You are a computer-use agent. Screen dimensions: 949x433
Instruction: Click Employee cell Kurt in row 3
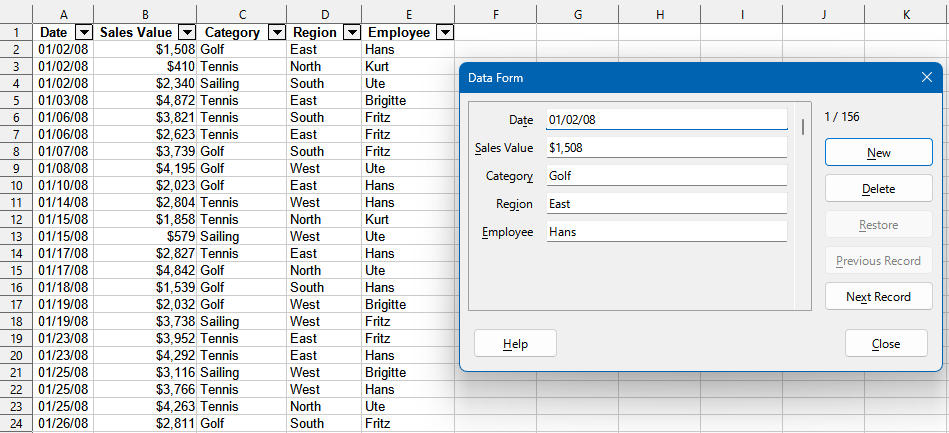pos(408,67)
